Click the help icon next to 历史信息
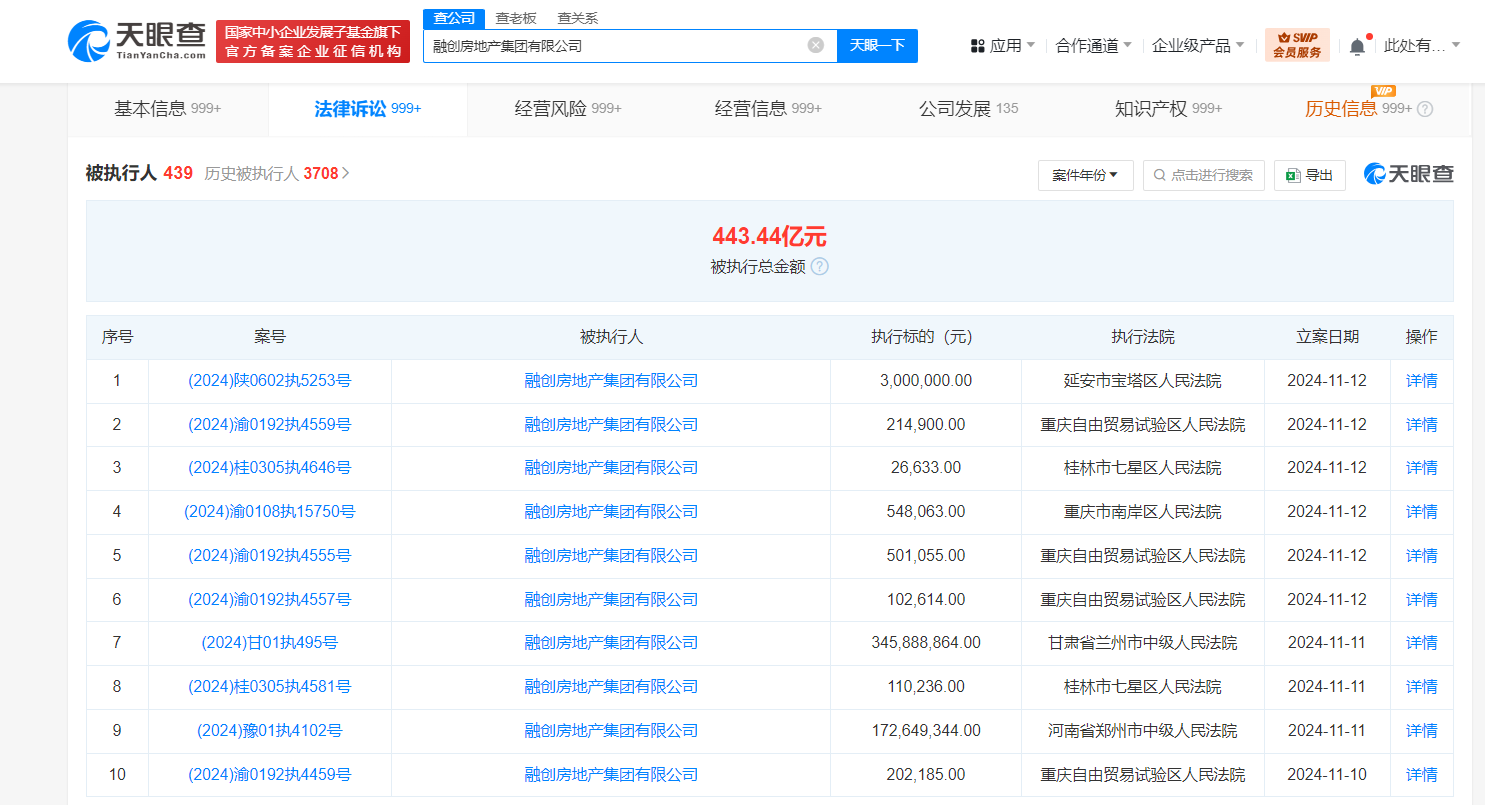The width and height of the screenshot is (1485, 805). click(1425, 109)
